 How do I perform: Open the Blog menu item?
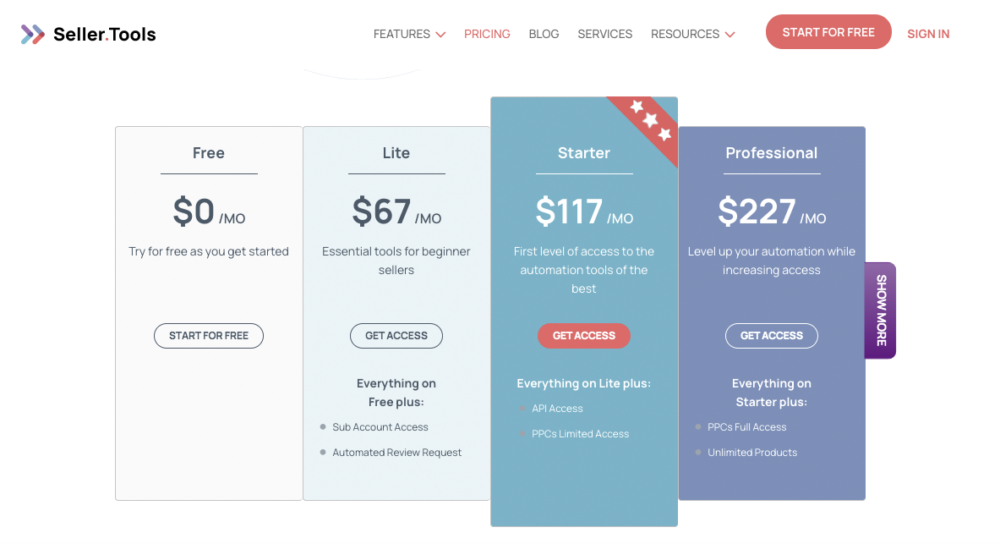tap(543, 34)
